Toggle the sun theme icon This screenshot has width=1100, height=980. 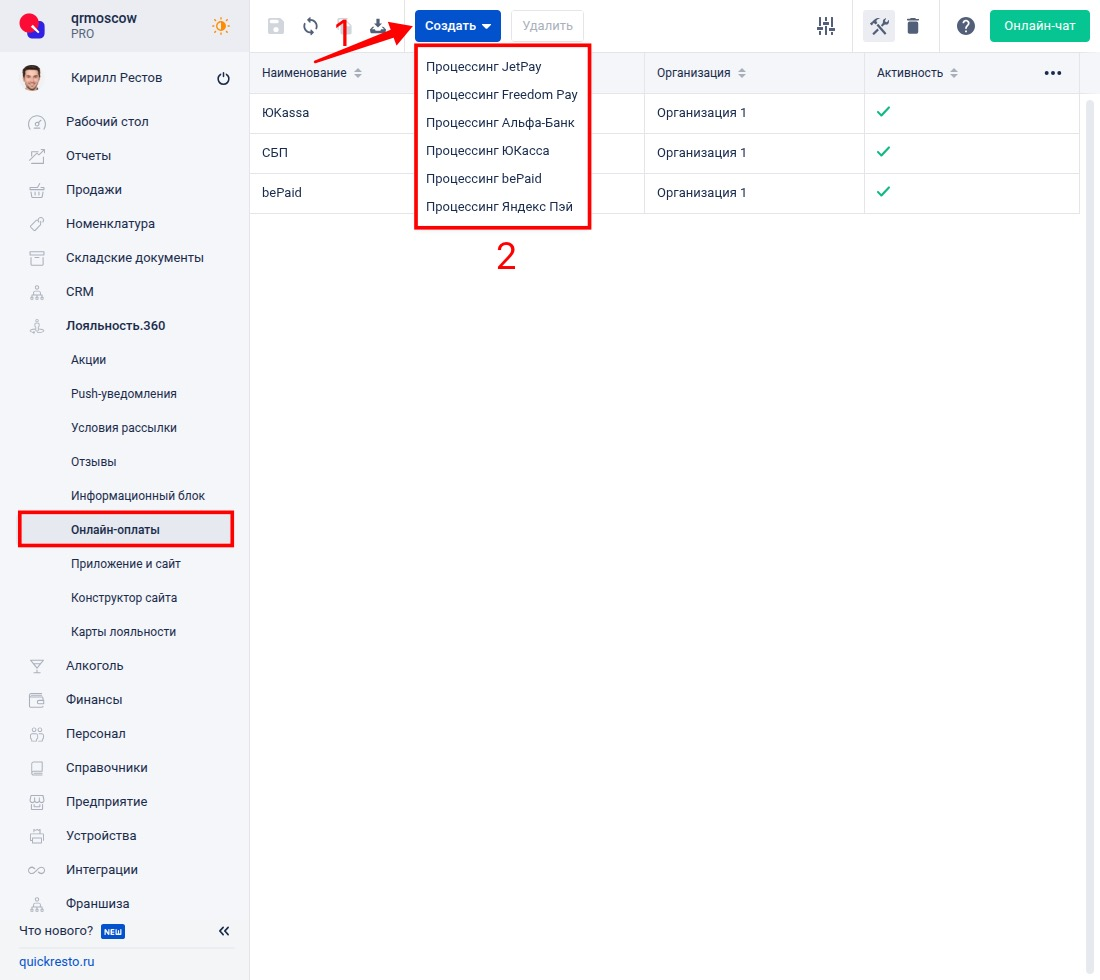point(221,26)
